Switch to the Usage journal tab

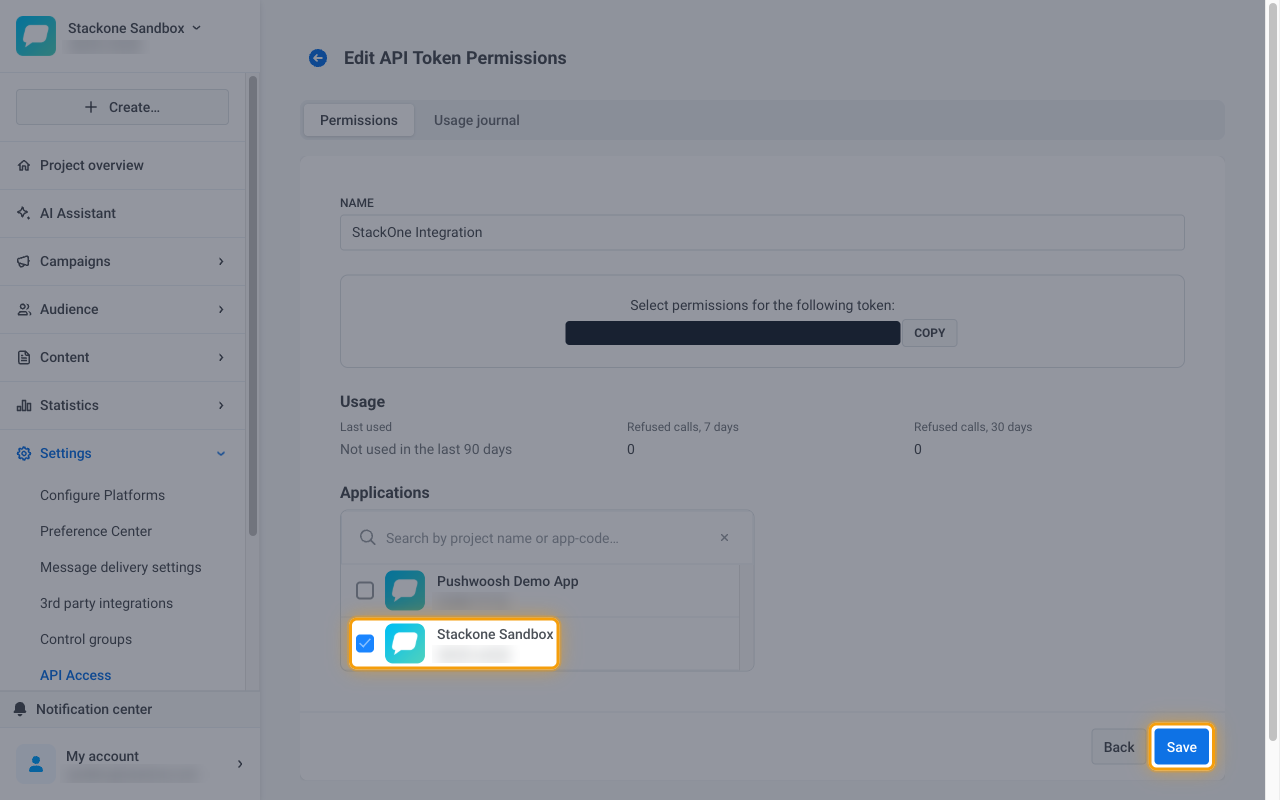click(x=477, y=120)
